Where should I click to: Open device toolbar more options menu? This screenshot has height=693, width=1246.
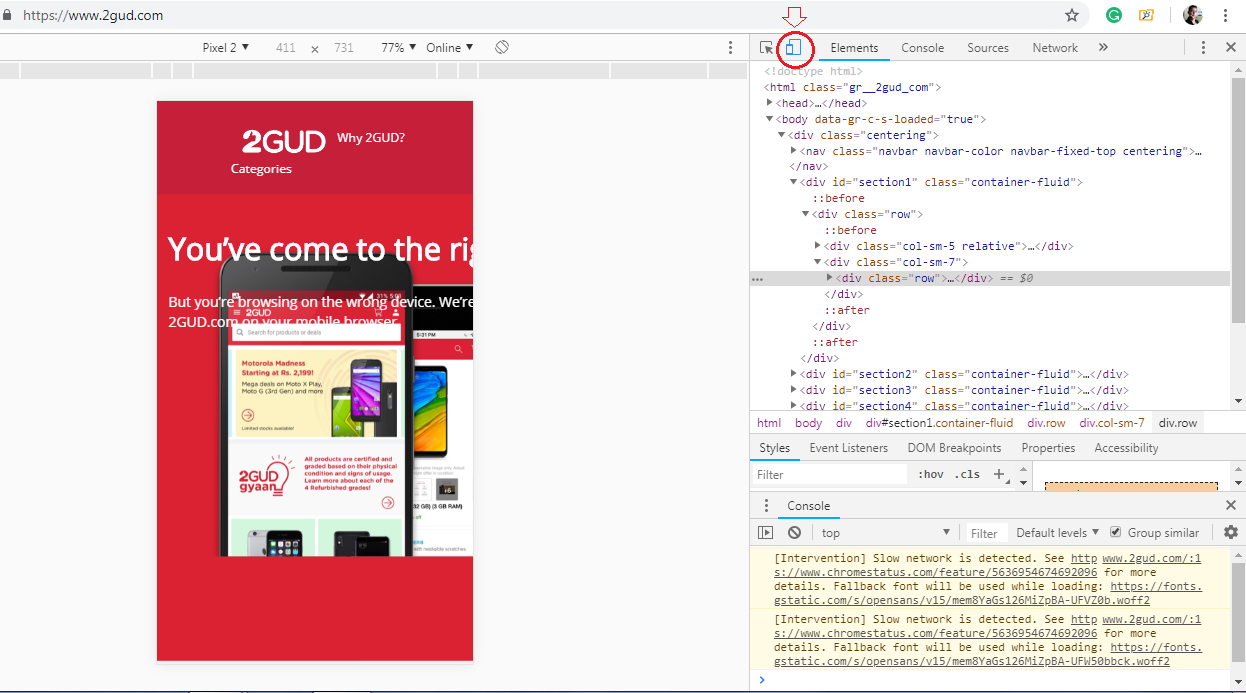730,47
